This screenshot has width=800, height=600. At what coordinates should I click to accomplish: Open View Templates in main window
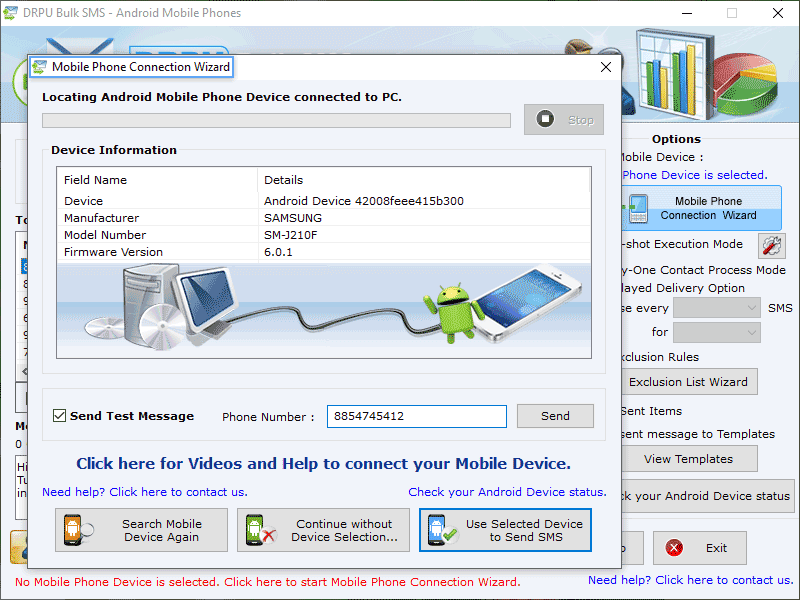[689, 459]
